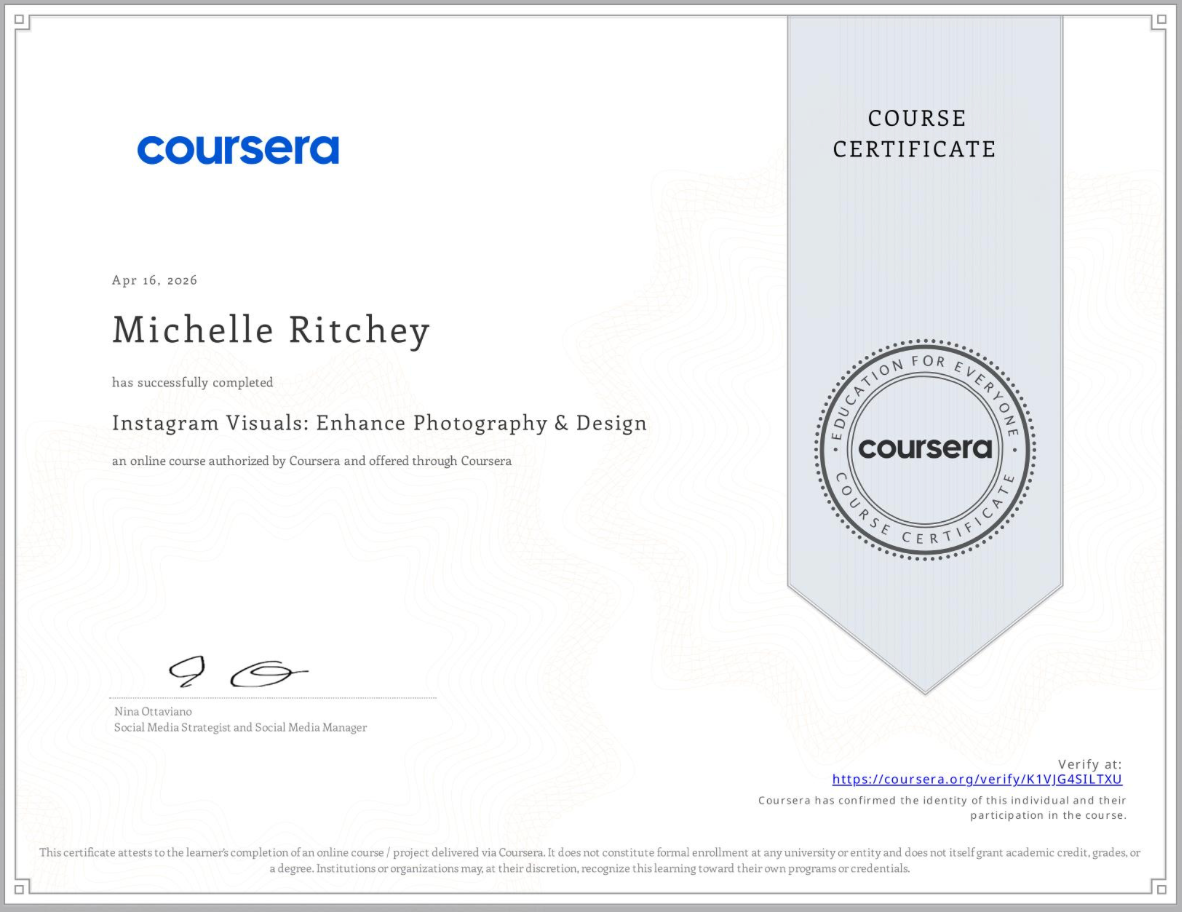Viewport: 1182px width, 912px height.
Task: Click the handwritten signature above Nina Ottaviano
Action: pyautogui.click(x=238, y=672)
